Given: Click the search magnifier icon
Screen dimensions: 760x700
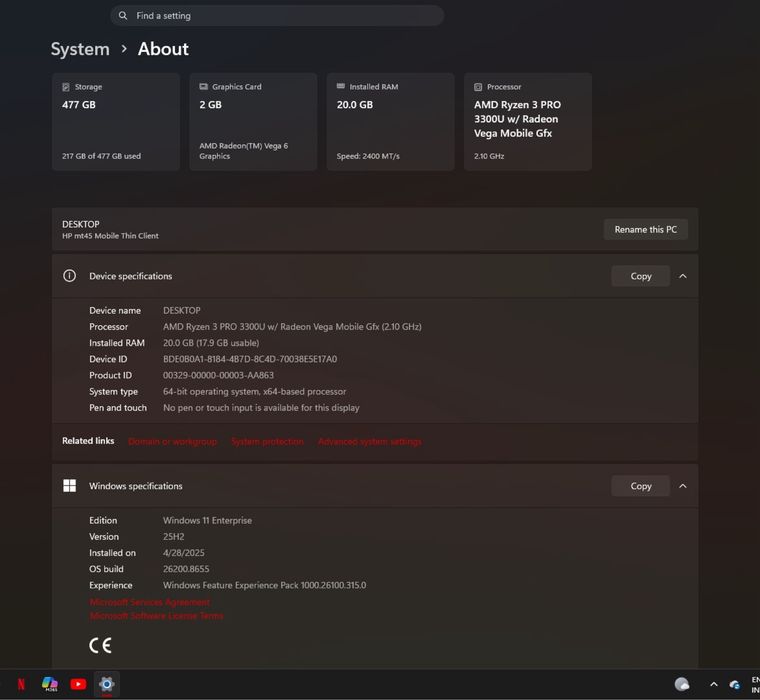Looking at the screenshot, I should click(123, 16).
